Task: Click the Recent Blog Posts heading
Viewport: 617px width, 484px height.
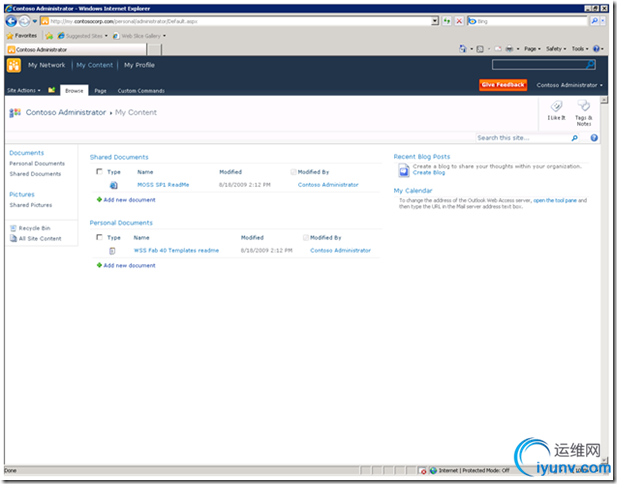Action: (421, 157)
